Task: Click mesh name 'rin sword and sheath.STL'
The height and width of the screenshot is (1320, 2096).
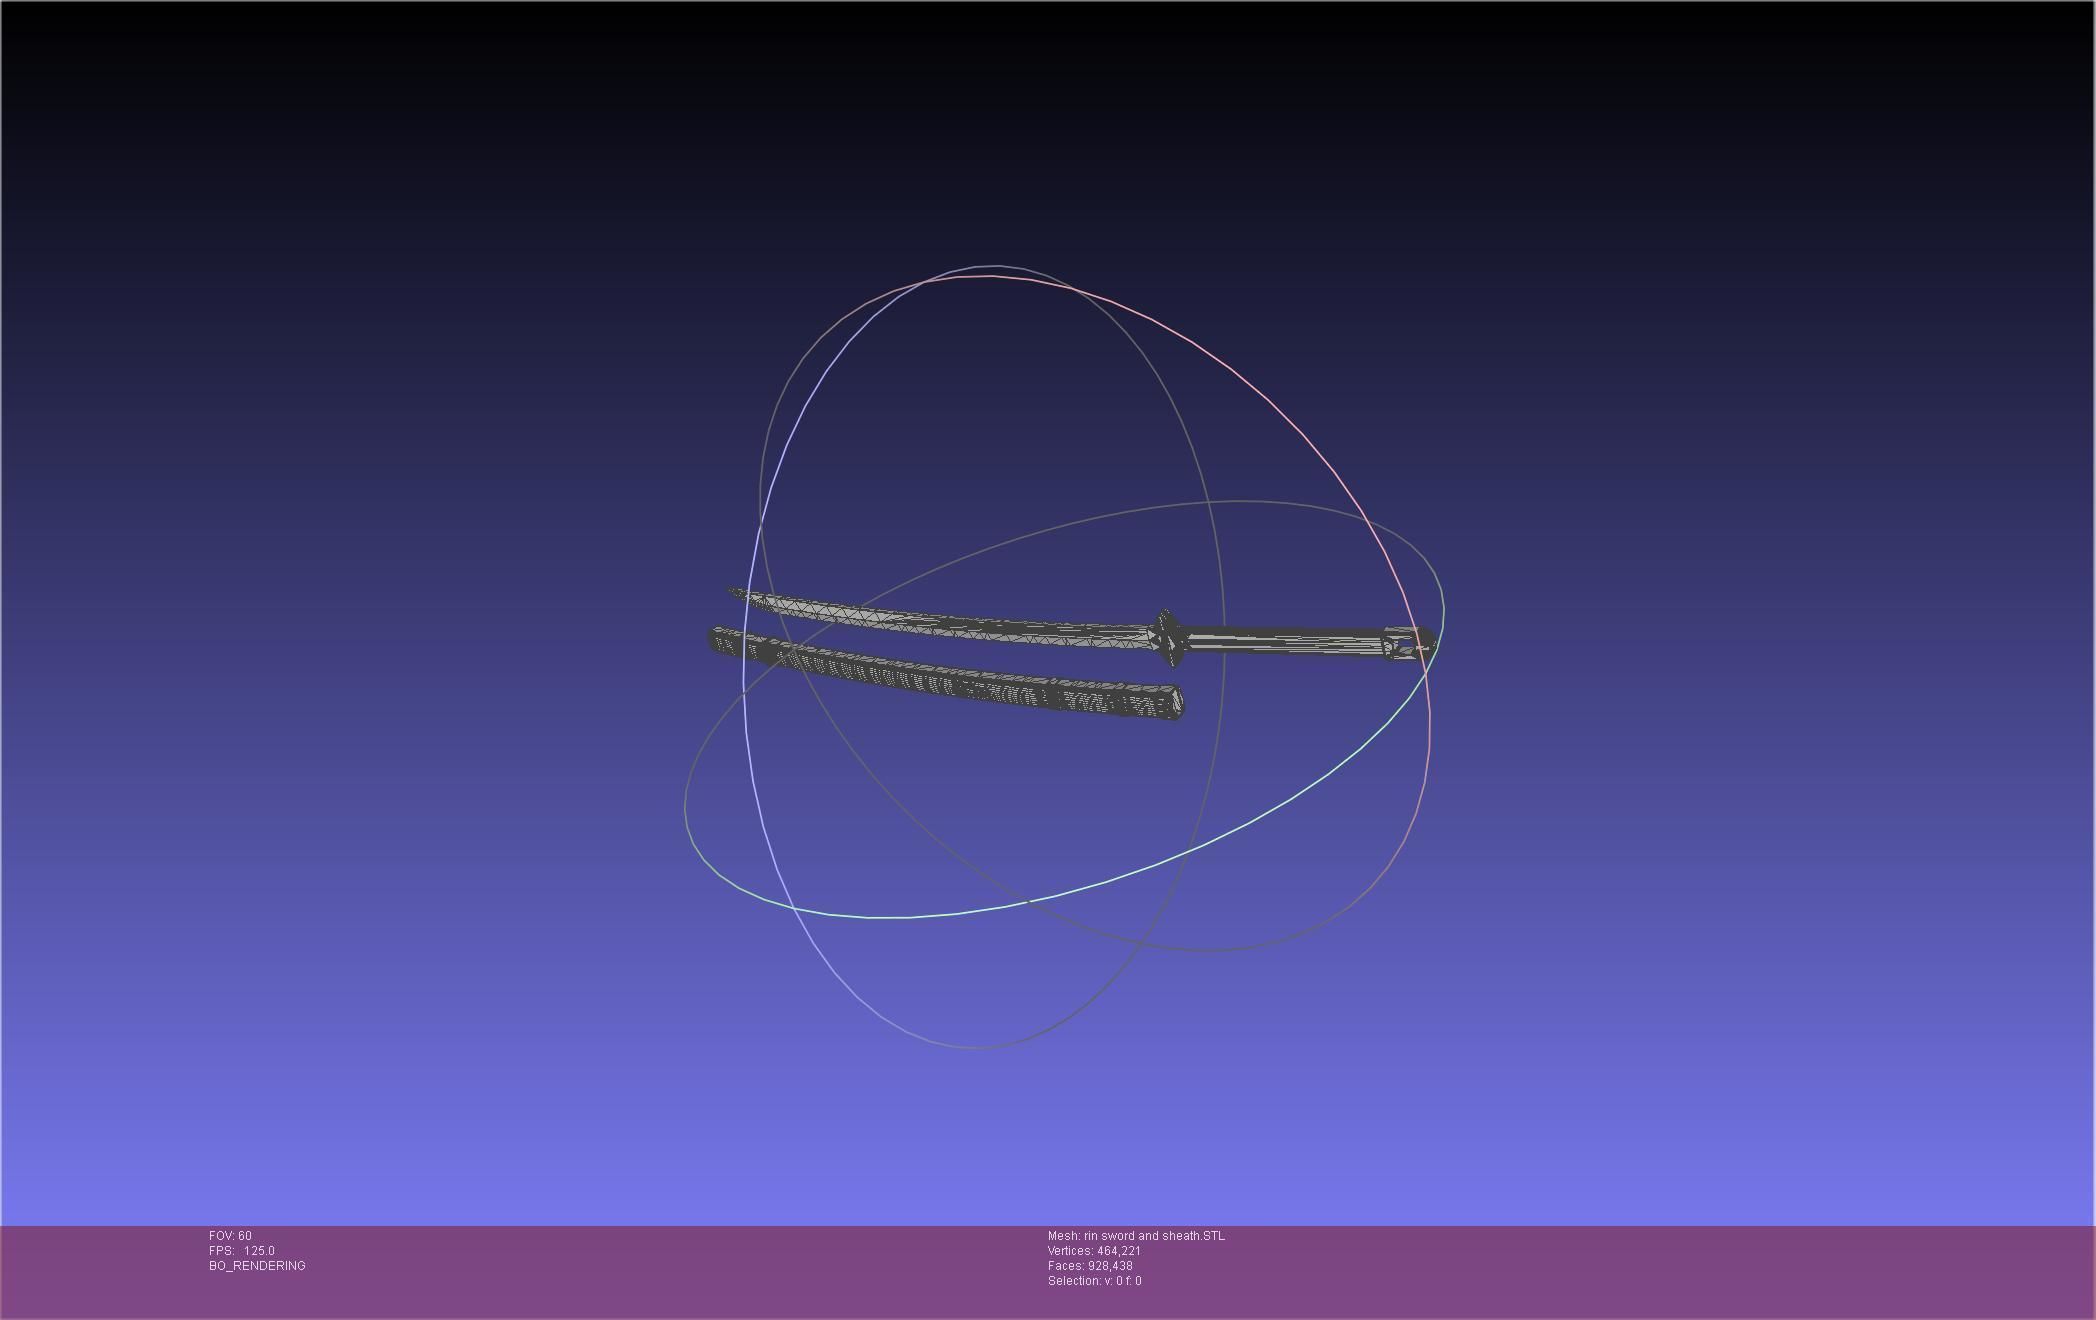Action: point(1136,1236)
